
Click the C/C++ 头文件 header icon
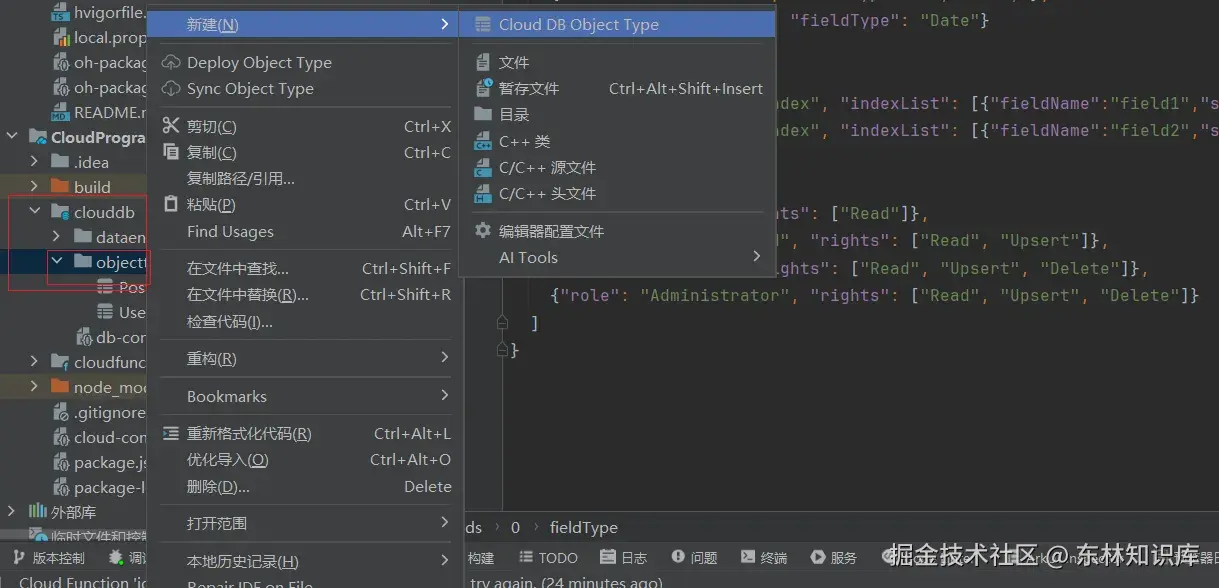483,193
